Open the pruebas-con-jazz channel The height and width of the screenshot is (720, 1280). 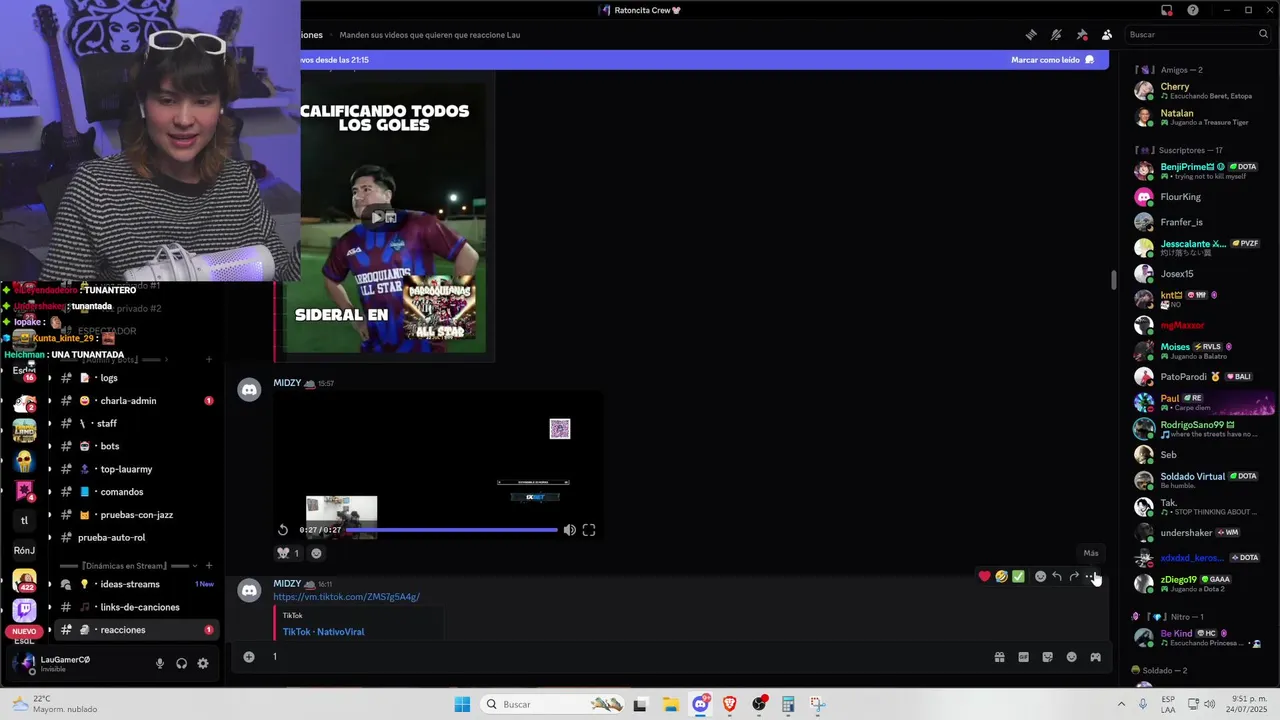point(135,515)
